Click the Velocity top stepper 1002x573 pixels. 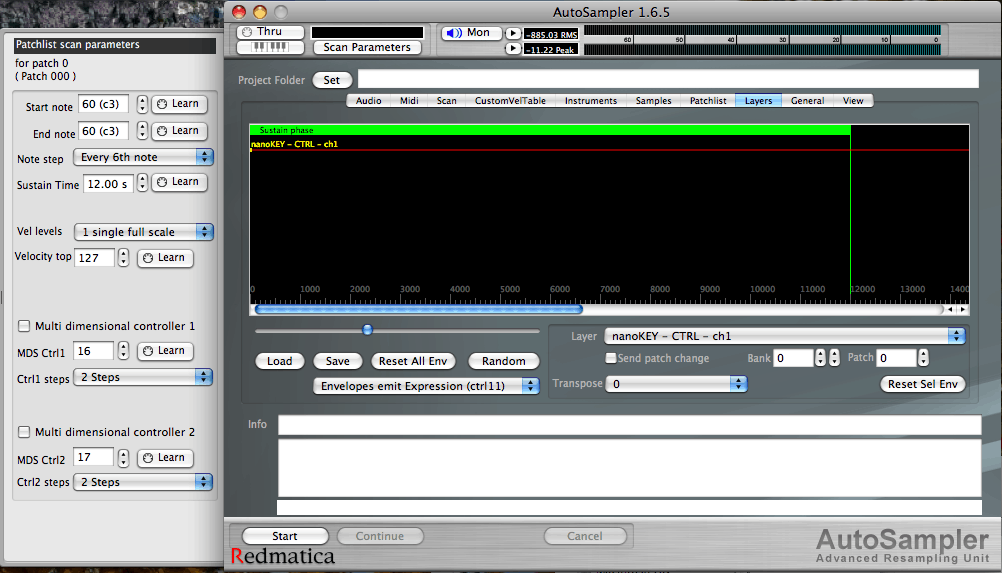(123, 258)
